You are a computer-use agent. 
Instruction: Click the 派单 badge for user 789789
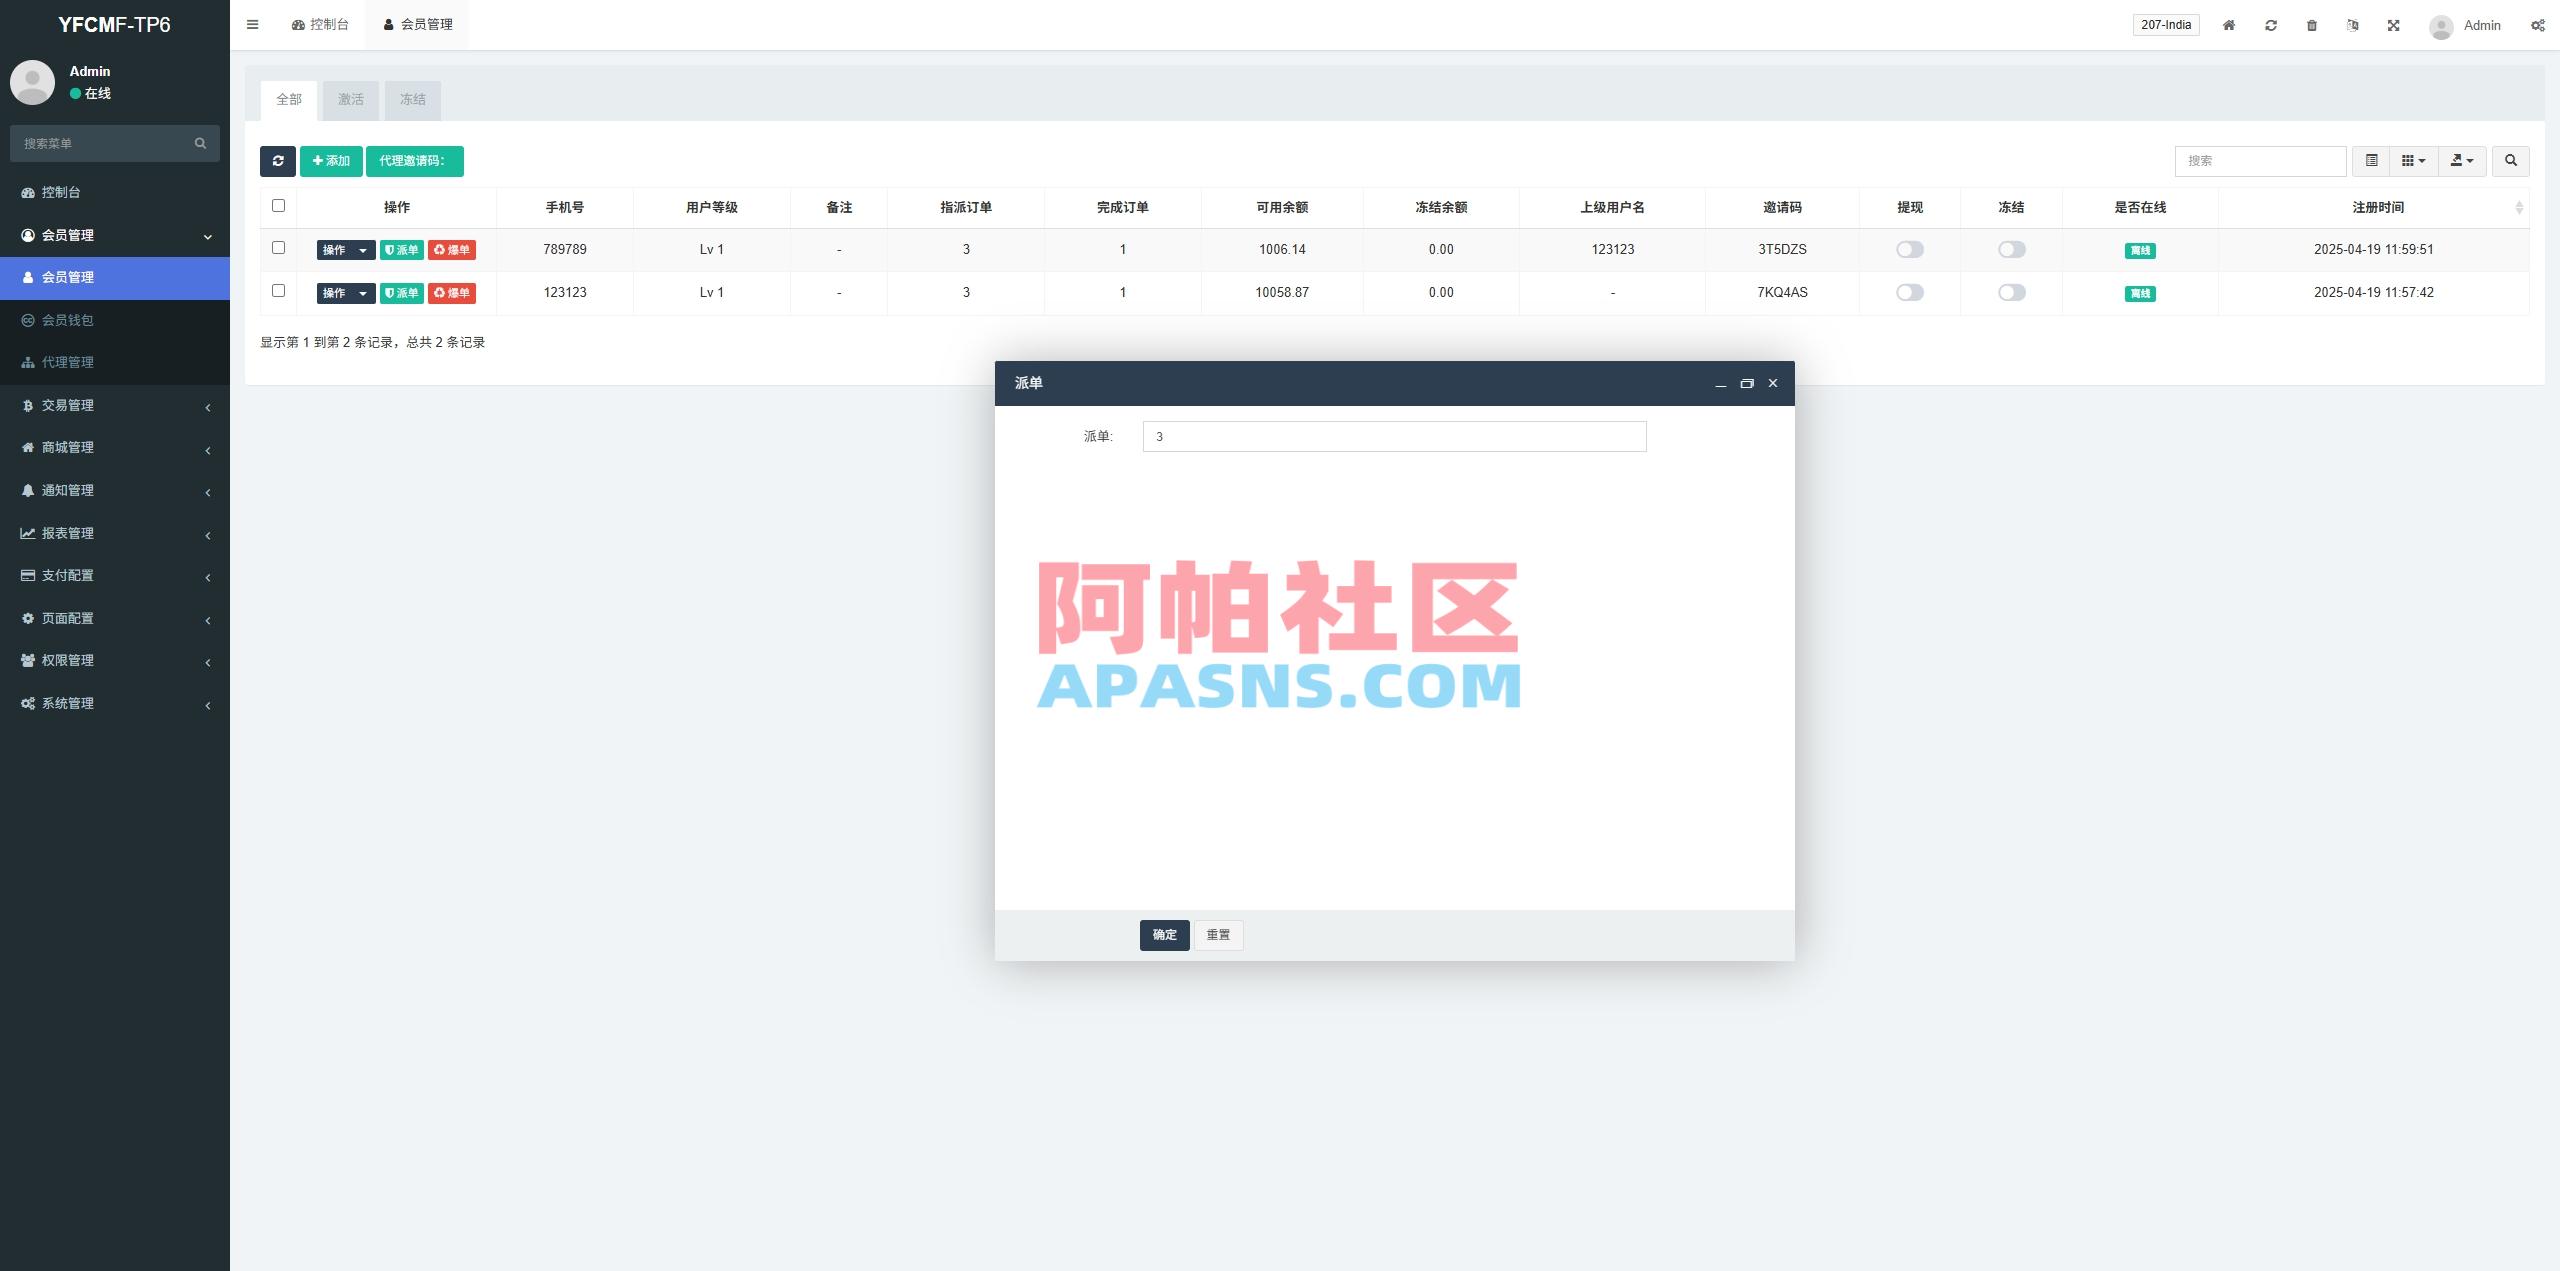pos(402,249)
